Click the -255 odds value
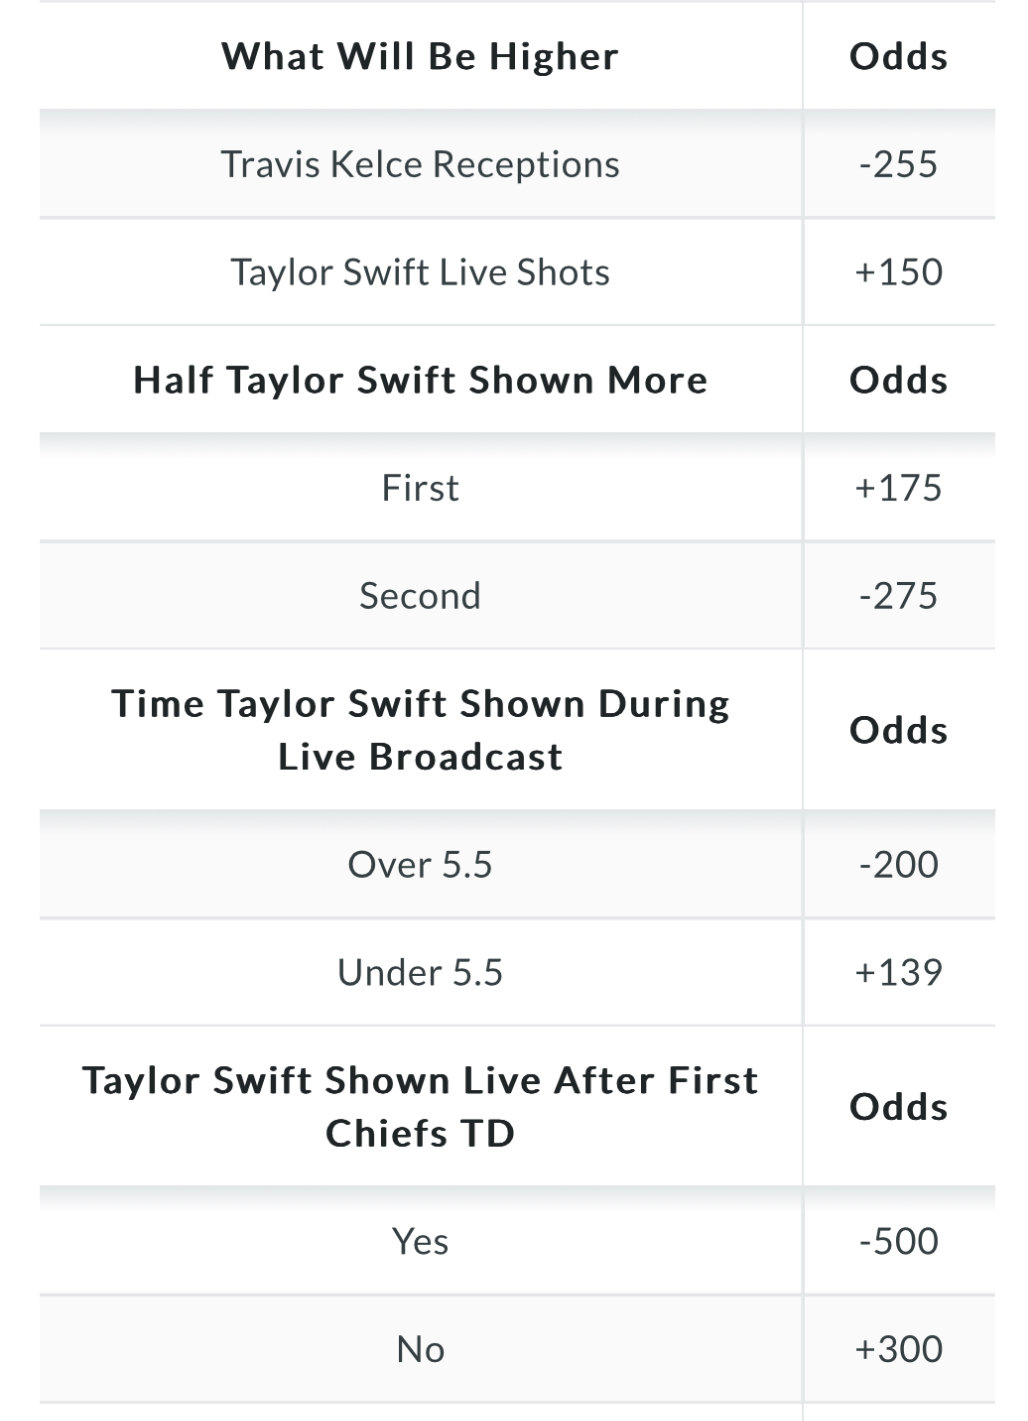 898,164
